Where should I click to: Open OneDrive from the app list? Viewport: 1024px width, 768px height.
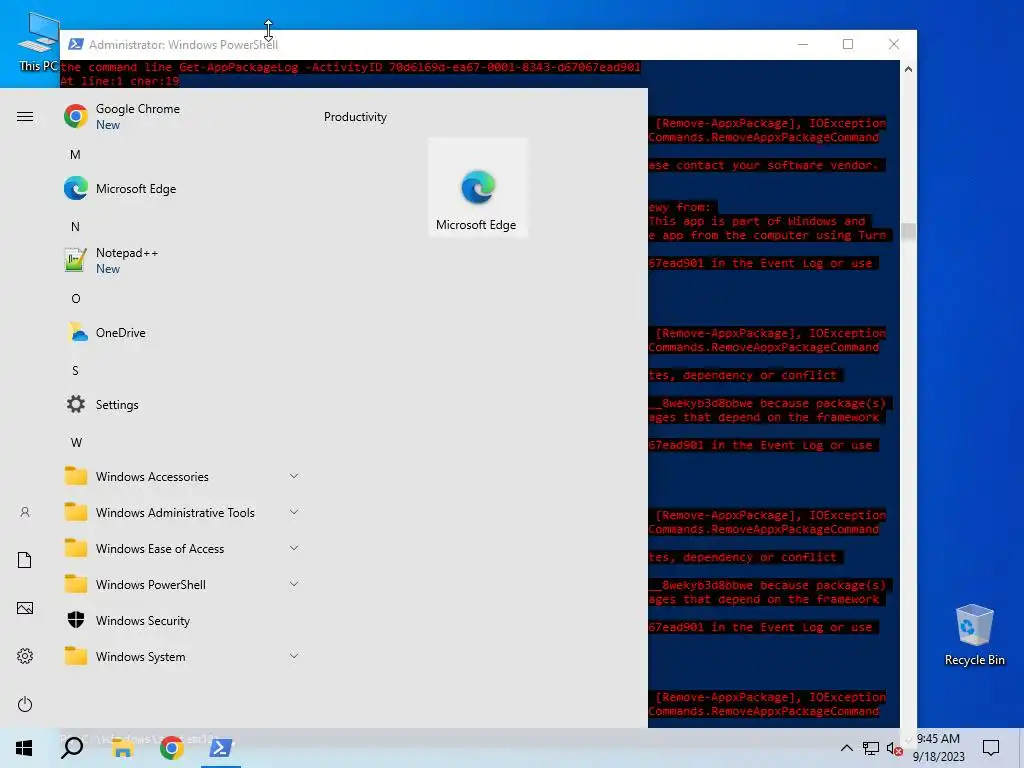pyautogui.click(x=183, y=332)
